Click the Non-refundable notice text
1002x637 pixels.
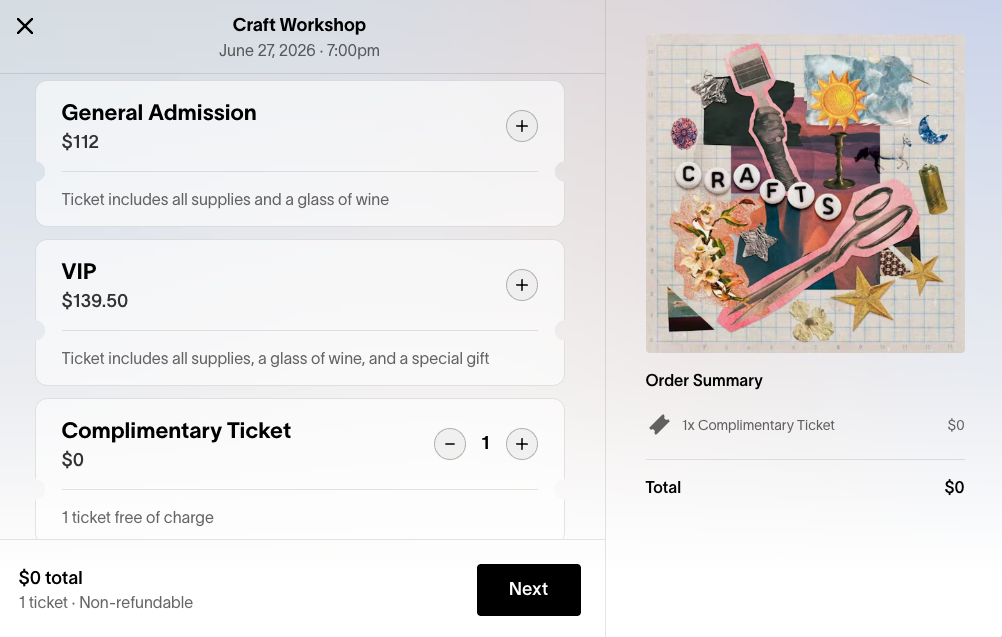pos(136,602)
